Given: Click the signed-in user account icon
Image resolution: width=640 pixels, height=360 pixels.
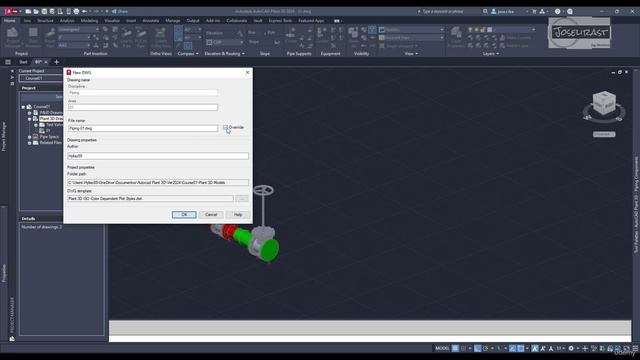Looking at the screenshot, I should point(493,11).
